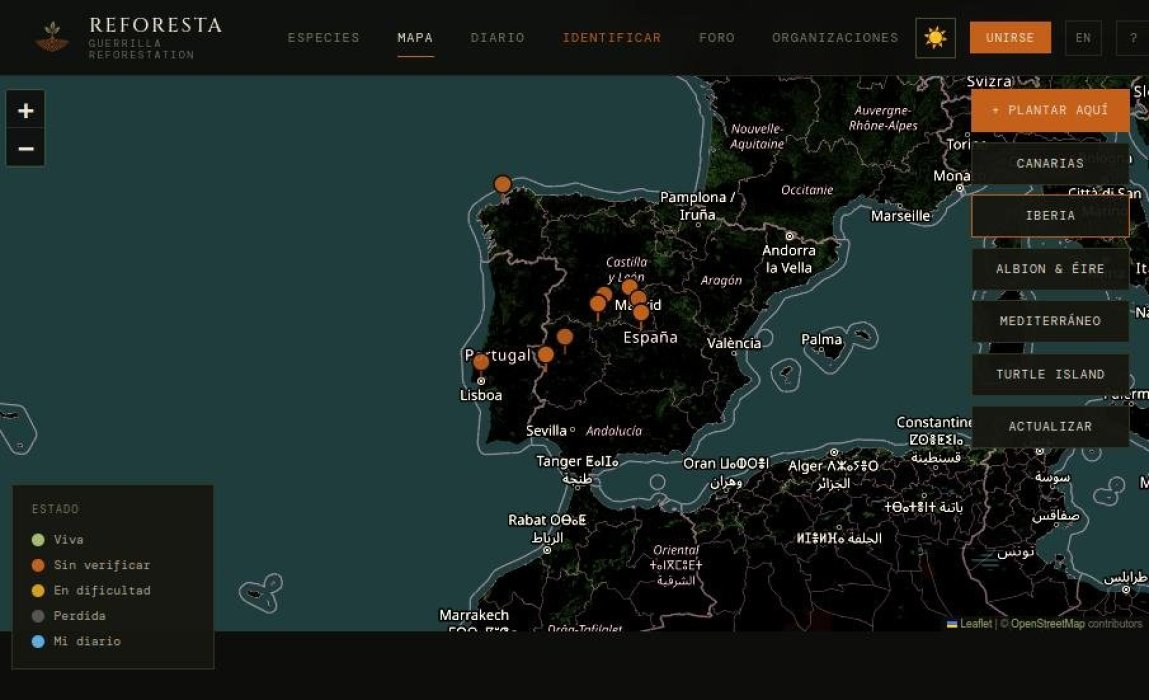This screenshot has width=1149, height=700.
Task: Click the yellow En dificultad legend dot
Action: 38,591
